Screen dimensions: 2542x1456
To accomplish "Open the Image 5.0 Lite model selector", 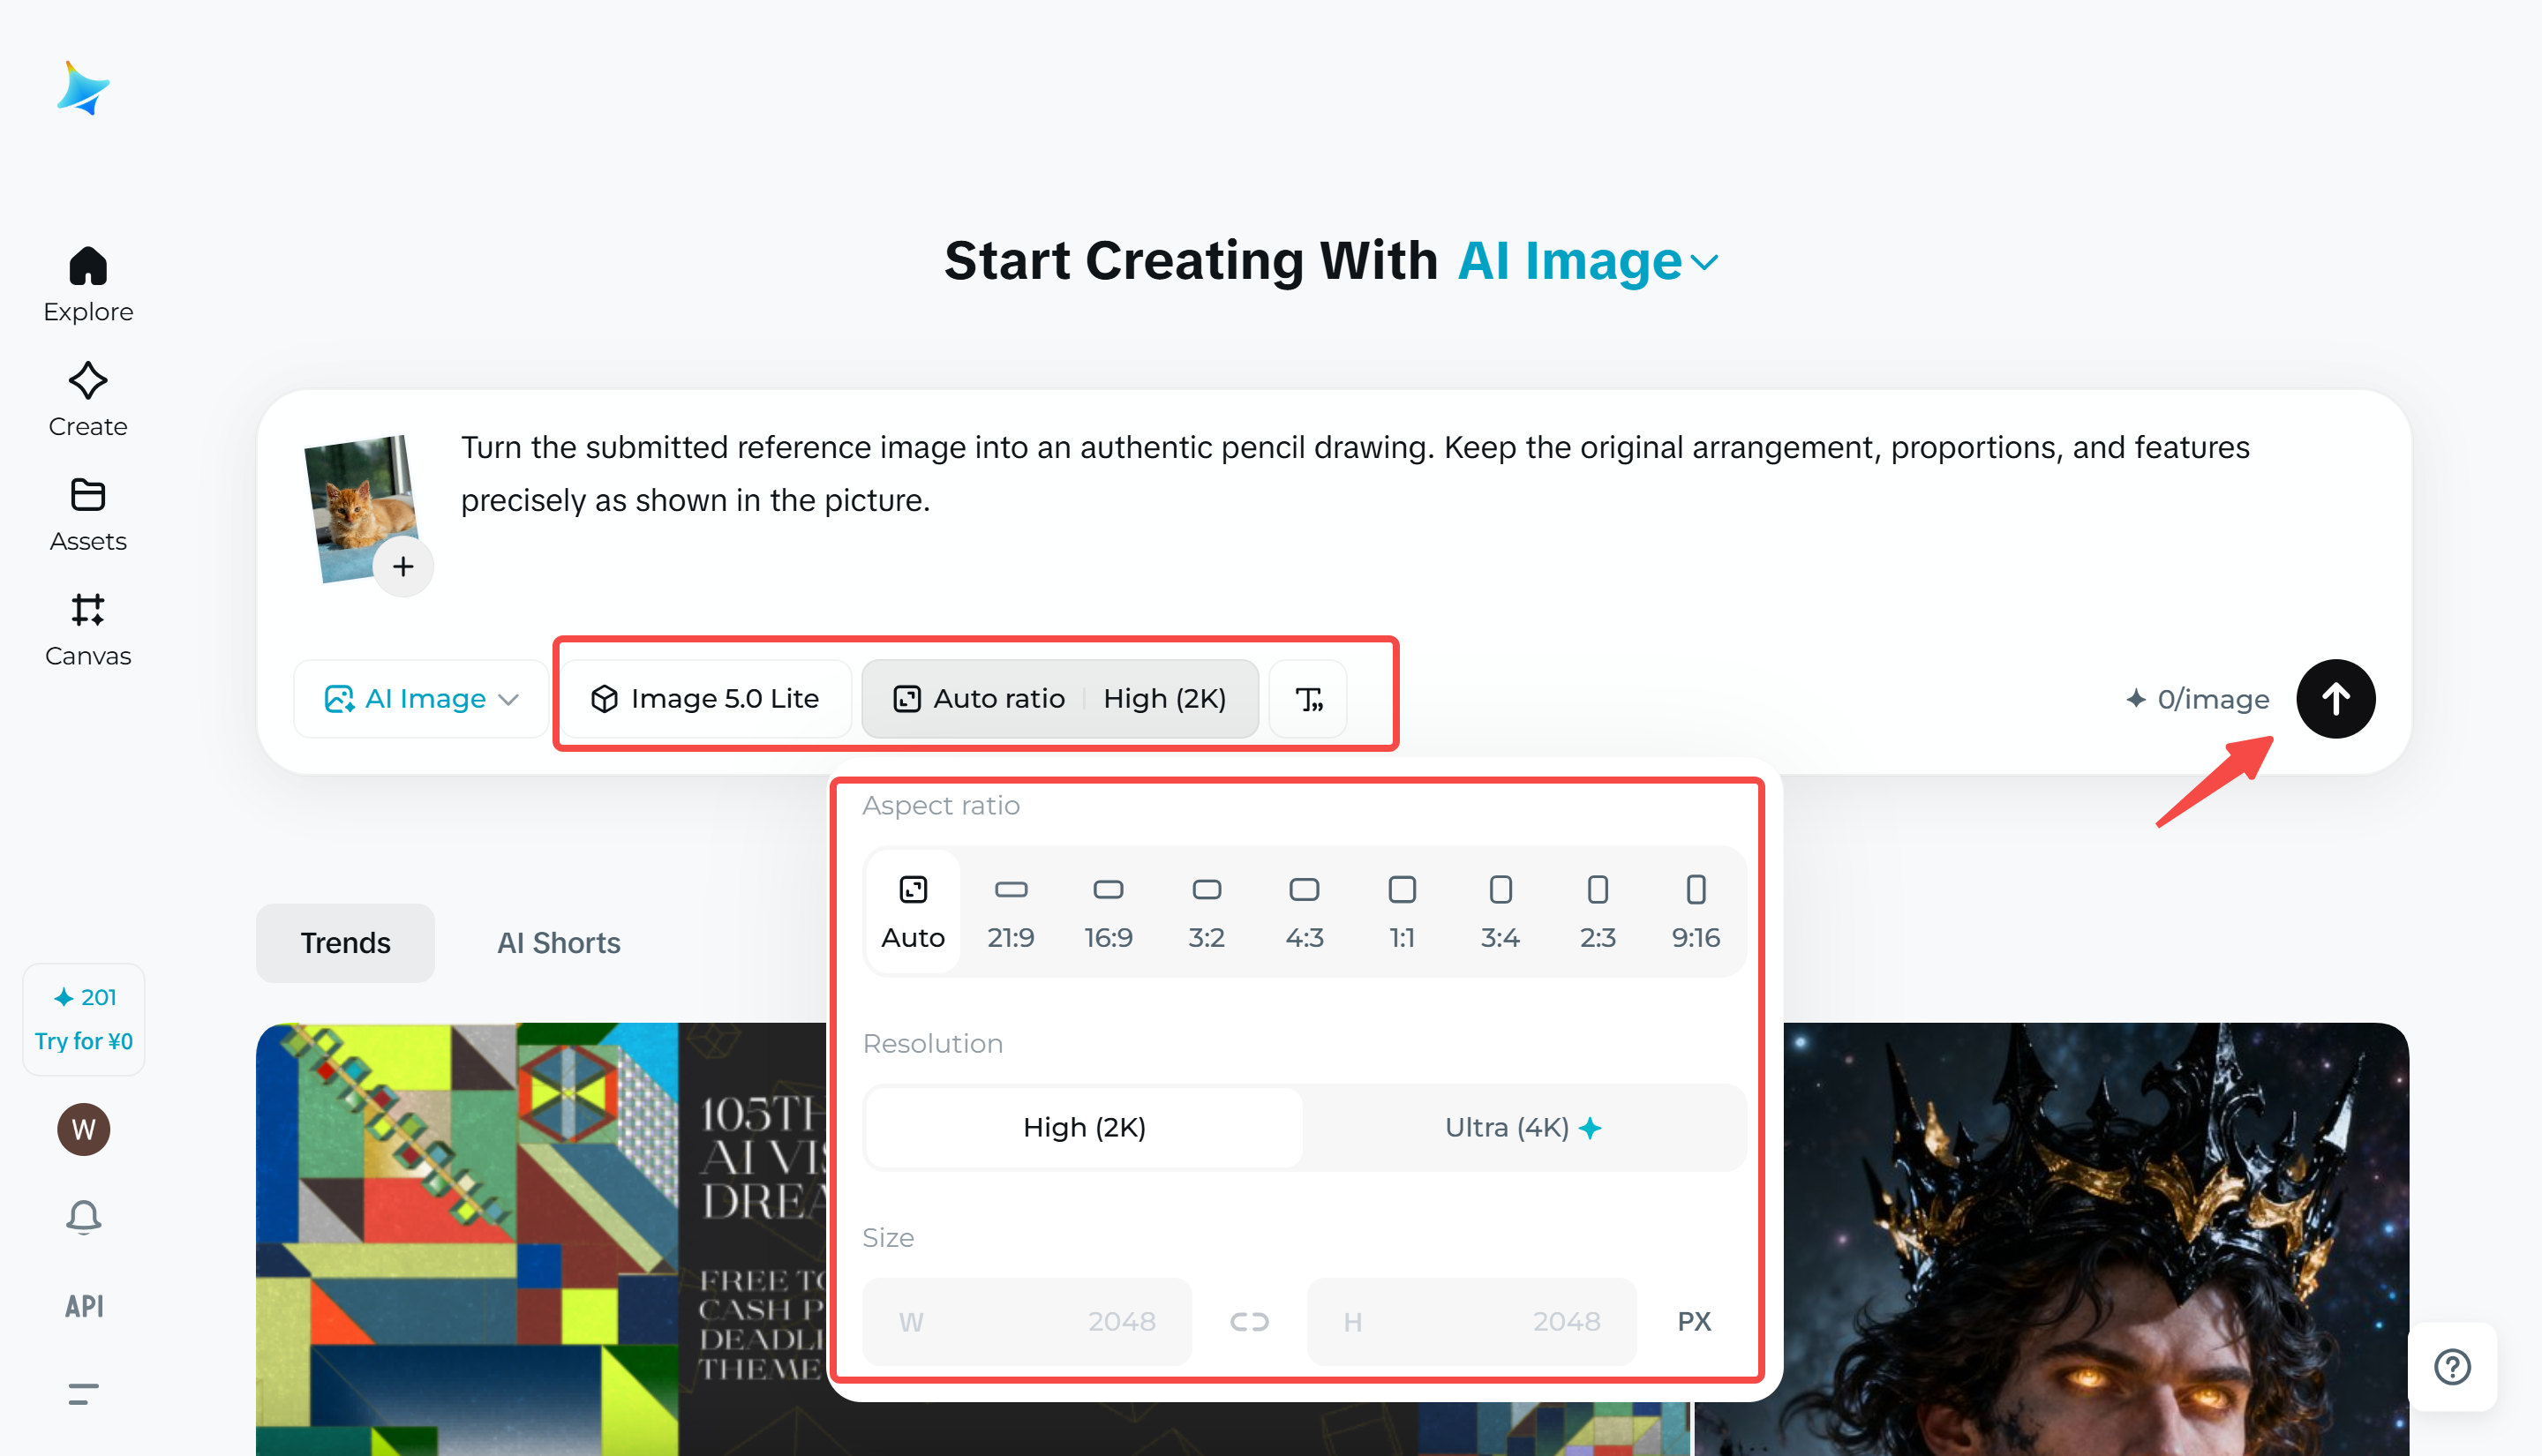I will tap(706, 699).
